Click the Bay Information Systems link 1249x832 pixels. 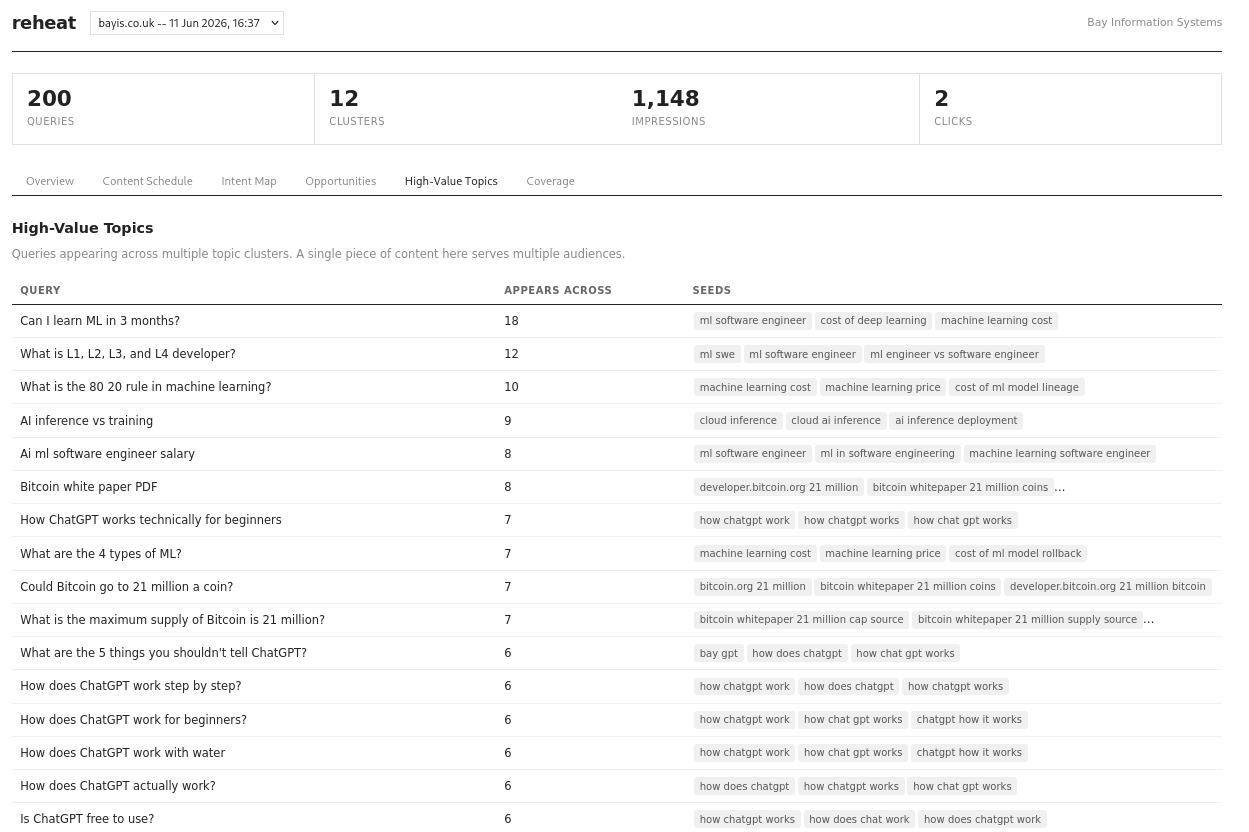1154,22
